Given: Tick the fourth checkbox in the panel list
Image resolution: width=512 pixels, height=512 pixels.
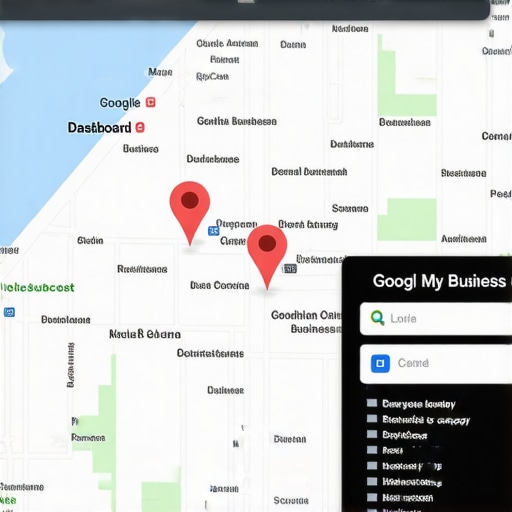Looking at the screenshot, I should click(x=372, y=450).
